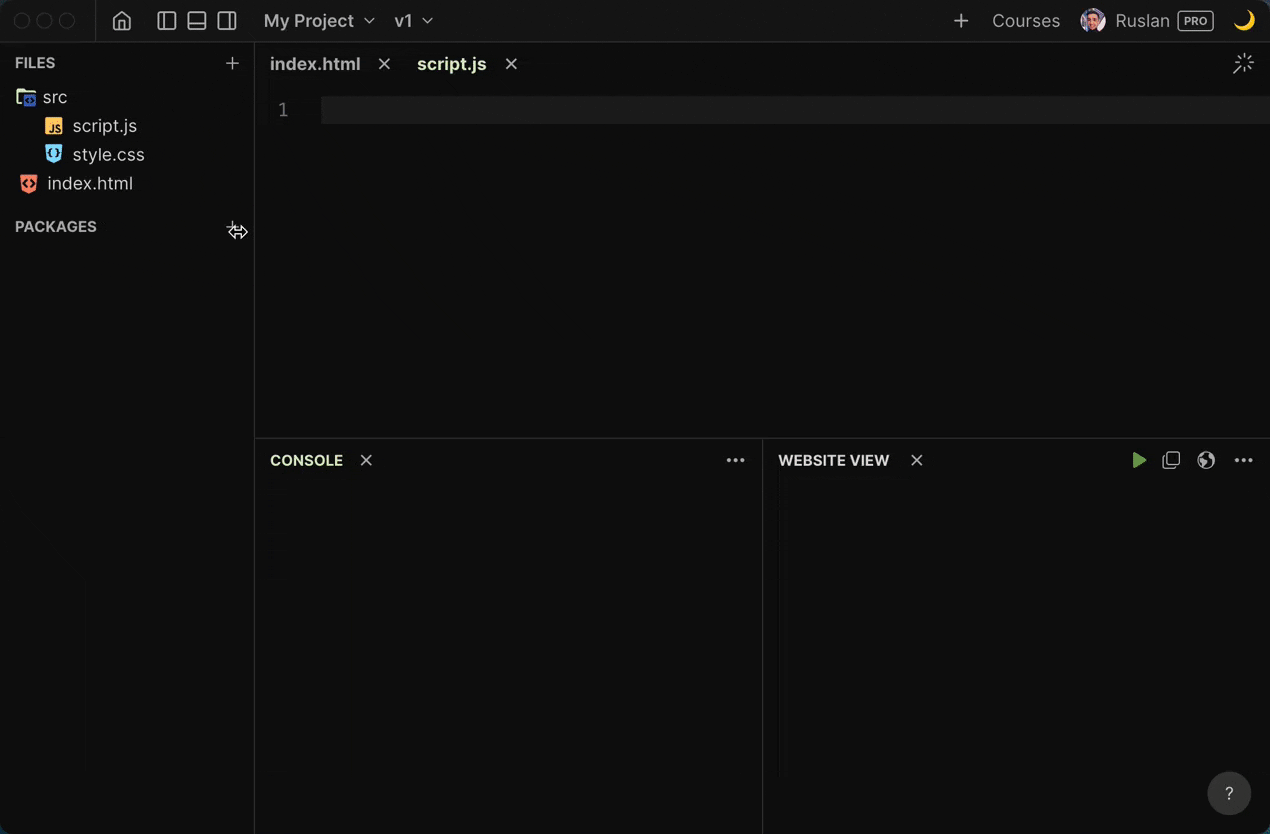Open the help question mark button

[x=1229, y=793]
